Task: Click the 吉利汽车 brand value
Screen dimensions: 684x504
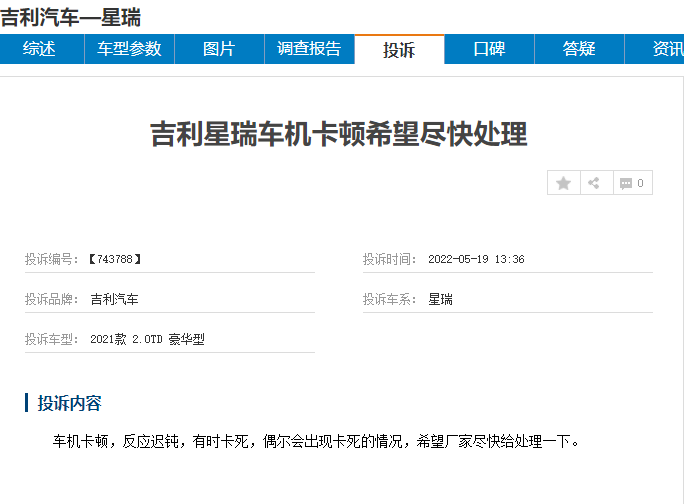Action: (114, 299)
